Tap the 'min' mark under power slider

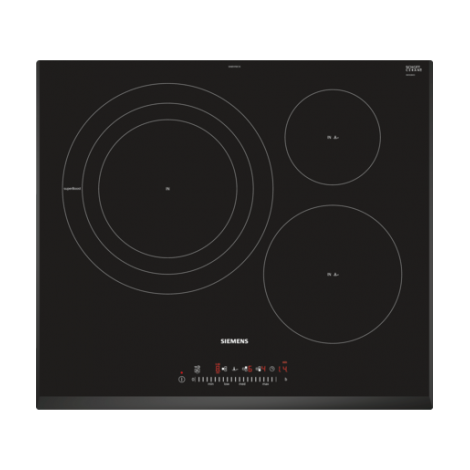point(211,384)
